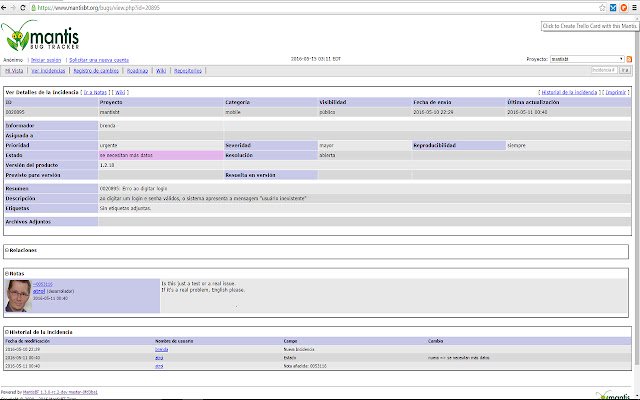Image resolution: width=640 pixels, height=400 pixels.
Task: Open Repositorios menu item
Action: pyautogui.click(x=188, y=71)
